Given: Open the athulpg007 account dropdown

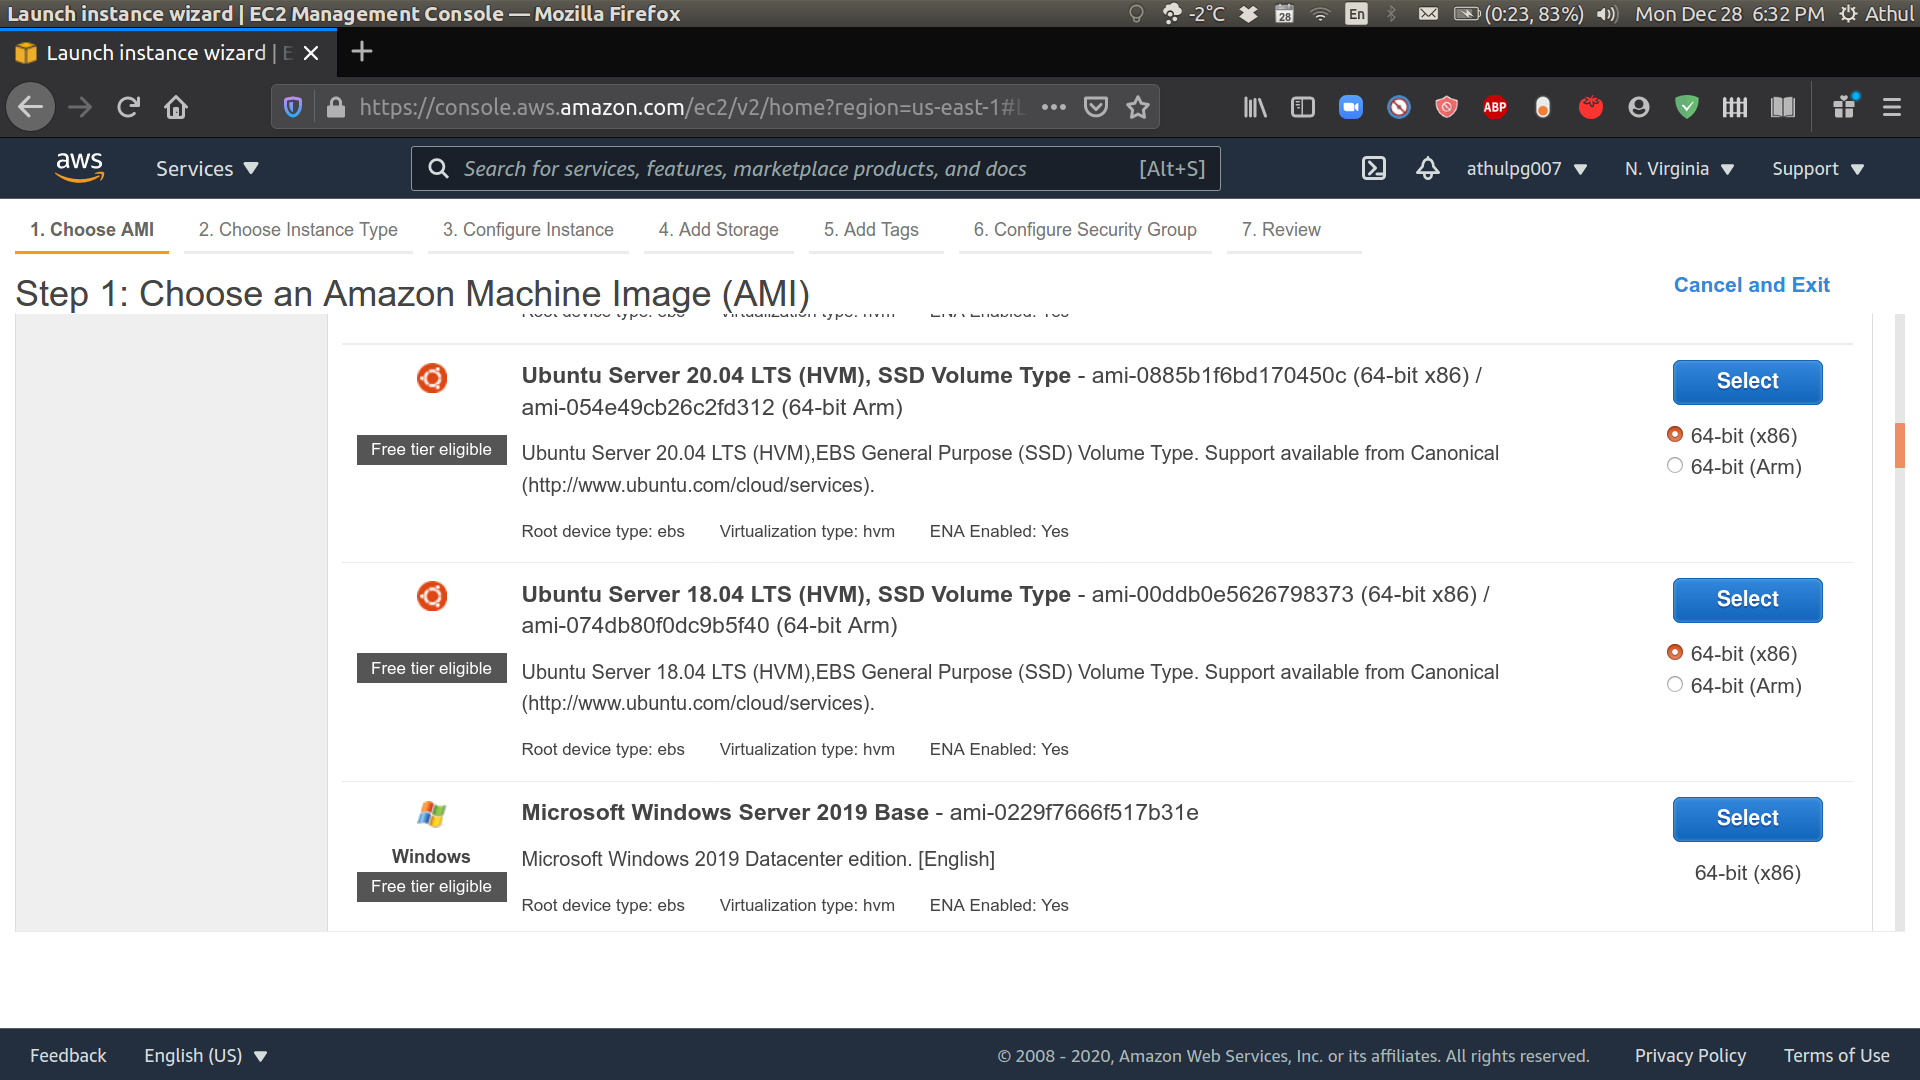Looking at the screenshot, I should click(x=1526, y=169).
